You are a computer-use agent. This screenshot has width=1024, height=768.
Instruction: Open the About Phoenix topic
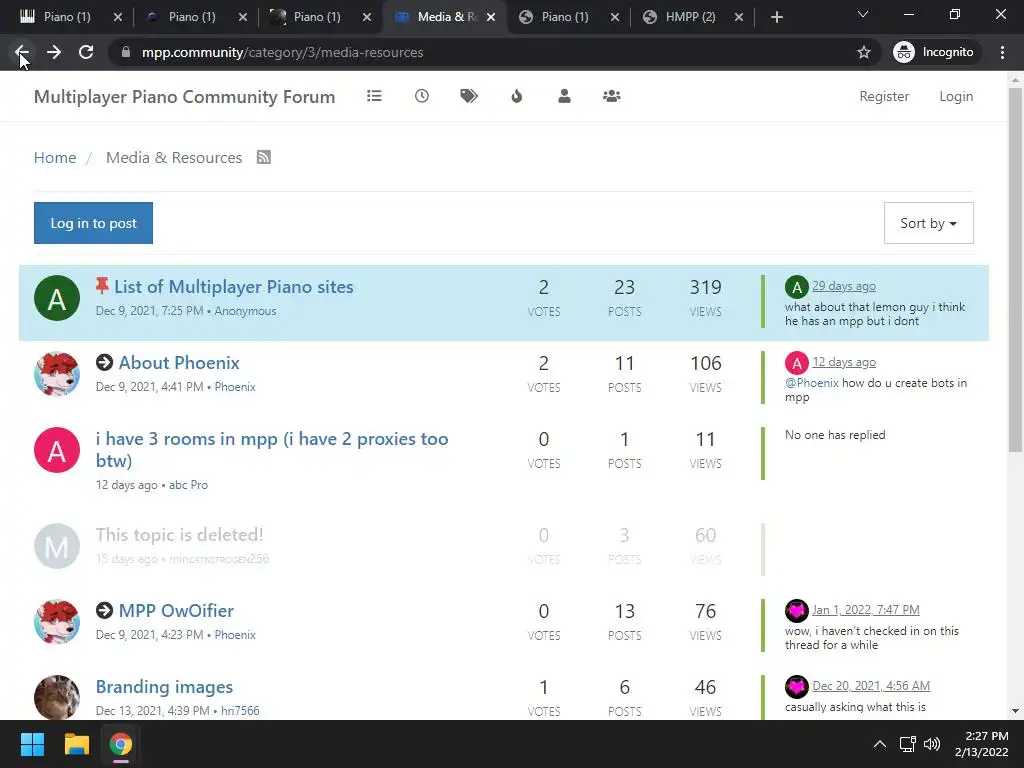(179, 362)
